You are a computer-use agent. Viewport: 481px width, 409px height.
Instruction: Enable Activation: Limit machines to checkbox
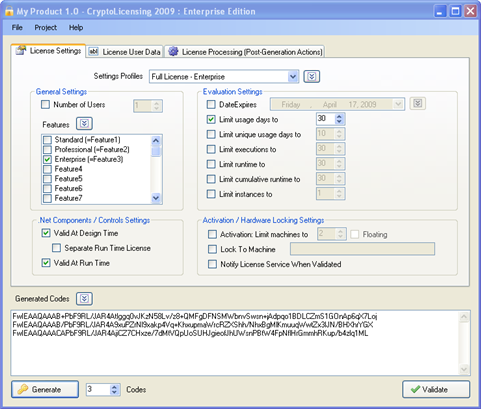click(x=212, y=234)
